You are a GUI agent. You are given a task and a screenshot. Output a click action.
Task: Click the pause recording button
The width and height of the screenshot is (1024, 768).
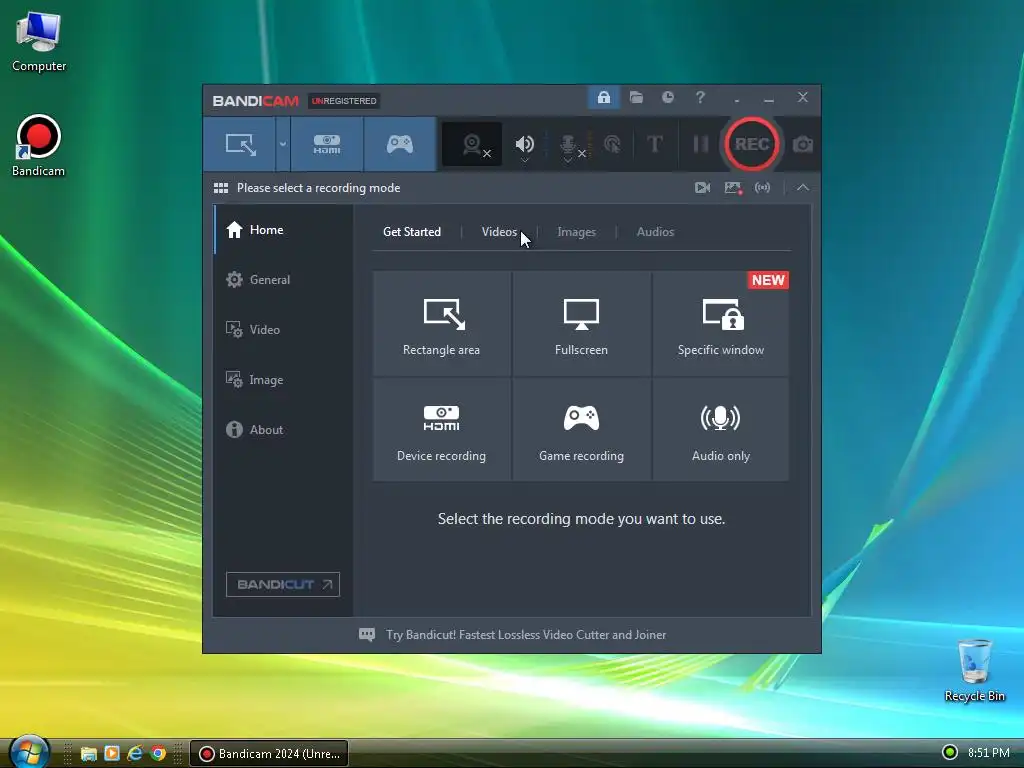[701, 144]
